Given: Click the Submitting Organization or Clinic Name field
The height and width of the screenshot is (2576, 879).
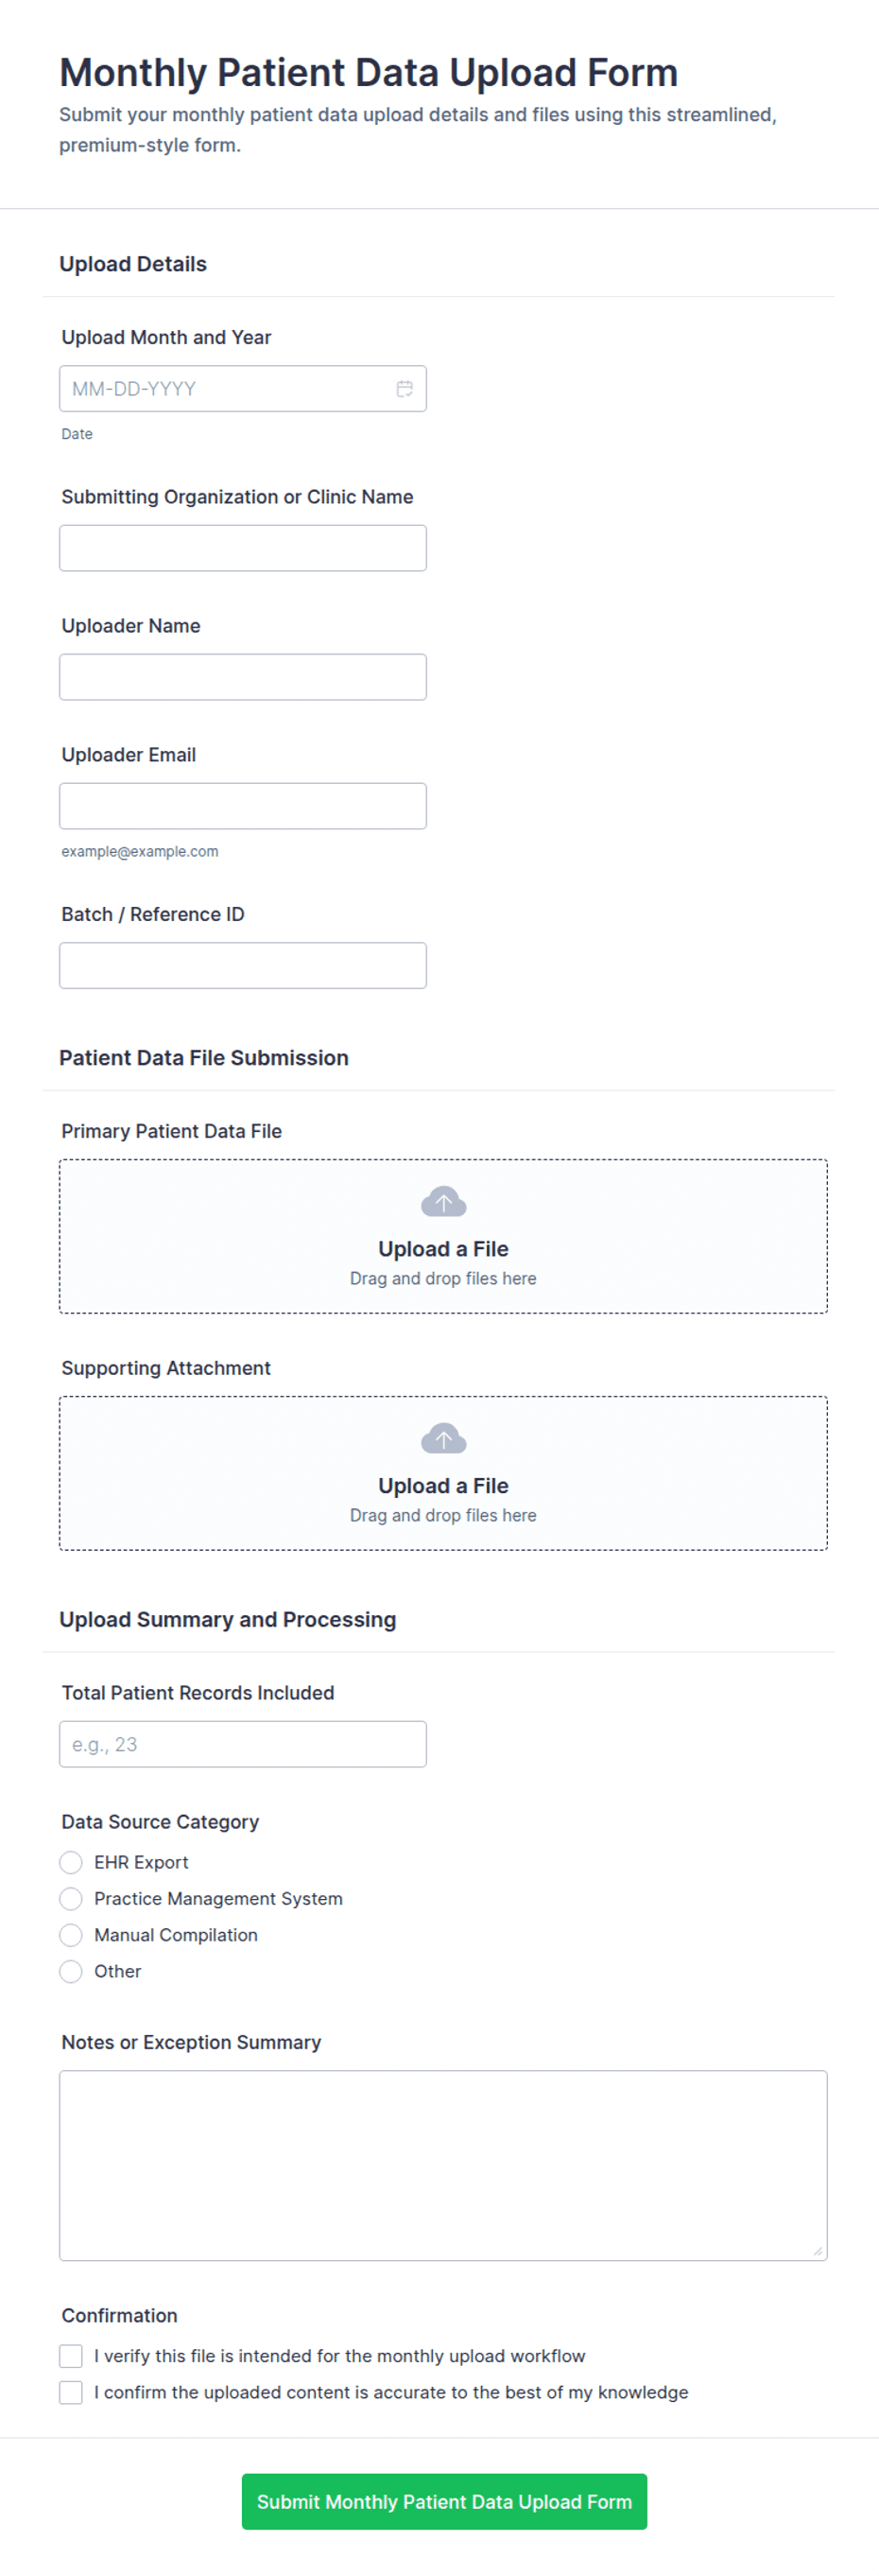Looking at the screenshot, I should point(243,548).
